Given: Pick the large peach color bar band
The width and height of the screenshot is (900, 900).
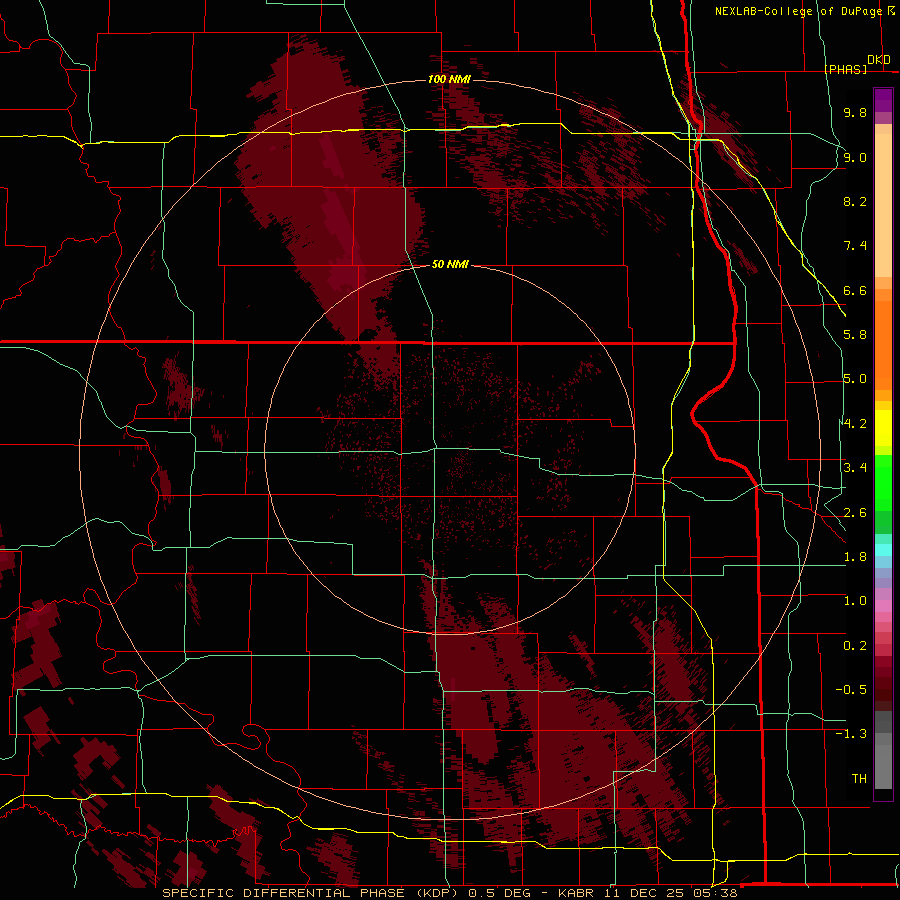Looking at the screenshot, I should pyautogui.click(x=883, y=205).
